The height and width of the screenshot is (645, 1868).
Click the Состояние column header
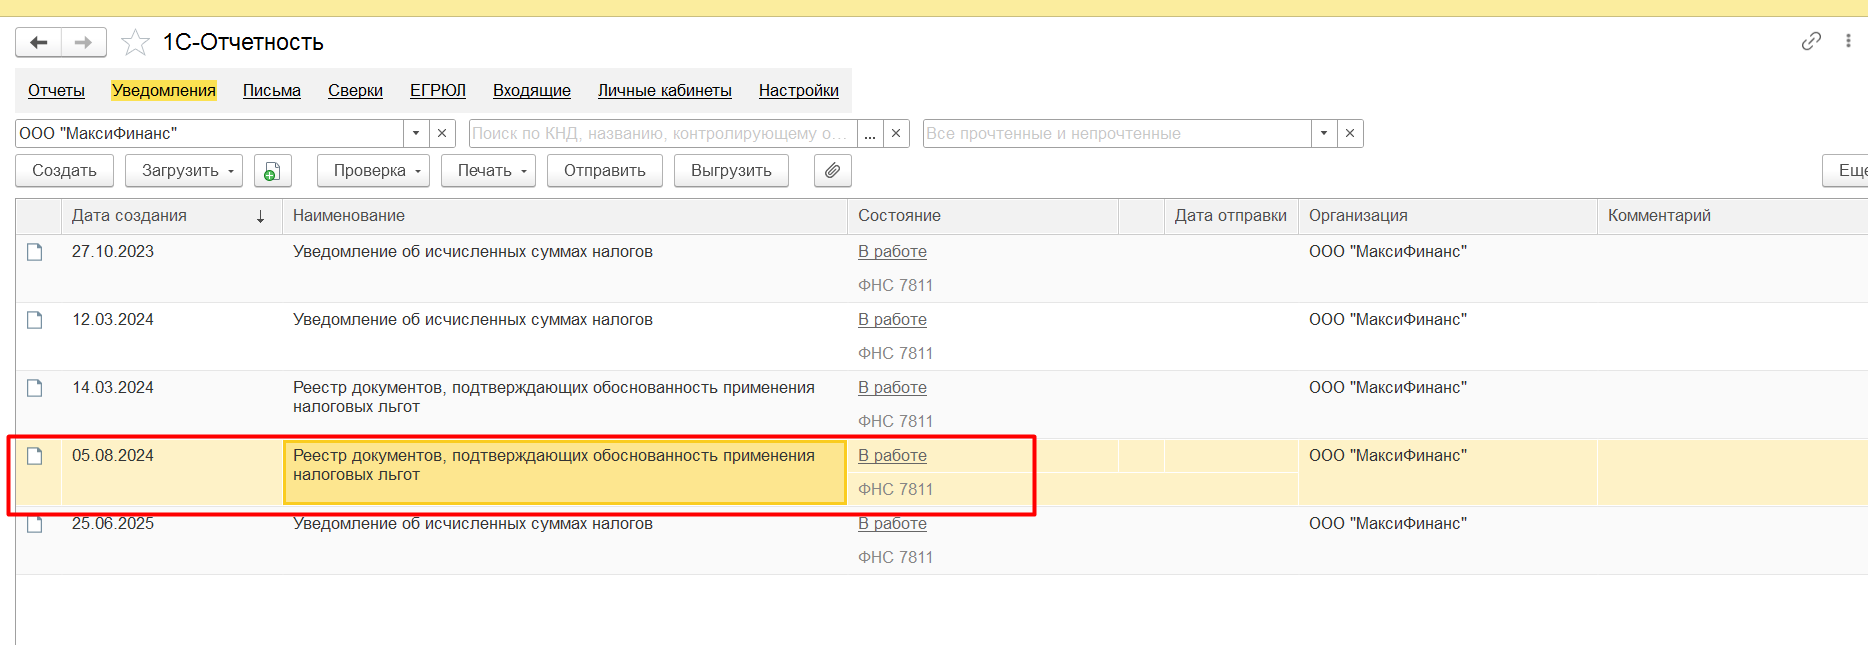983,216
